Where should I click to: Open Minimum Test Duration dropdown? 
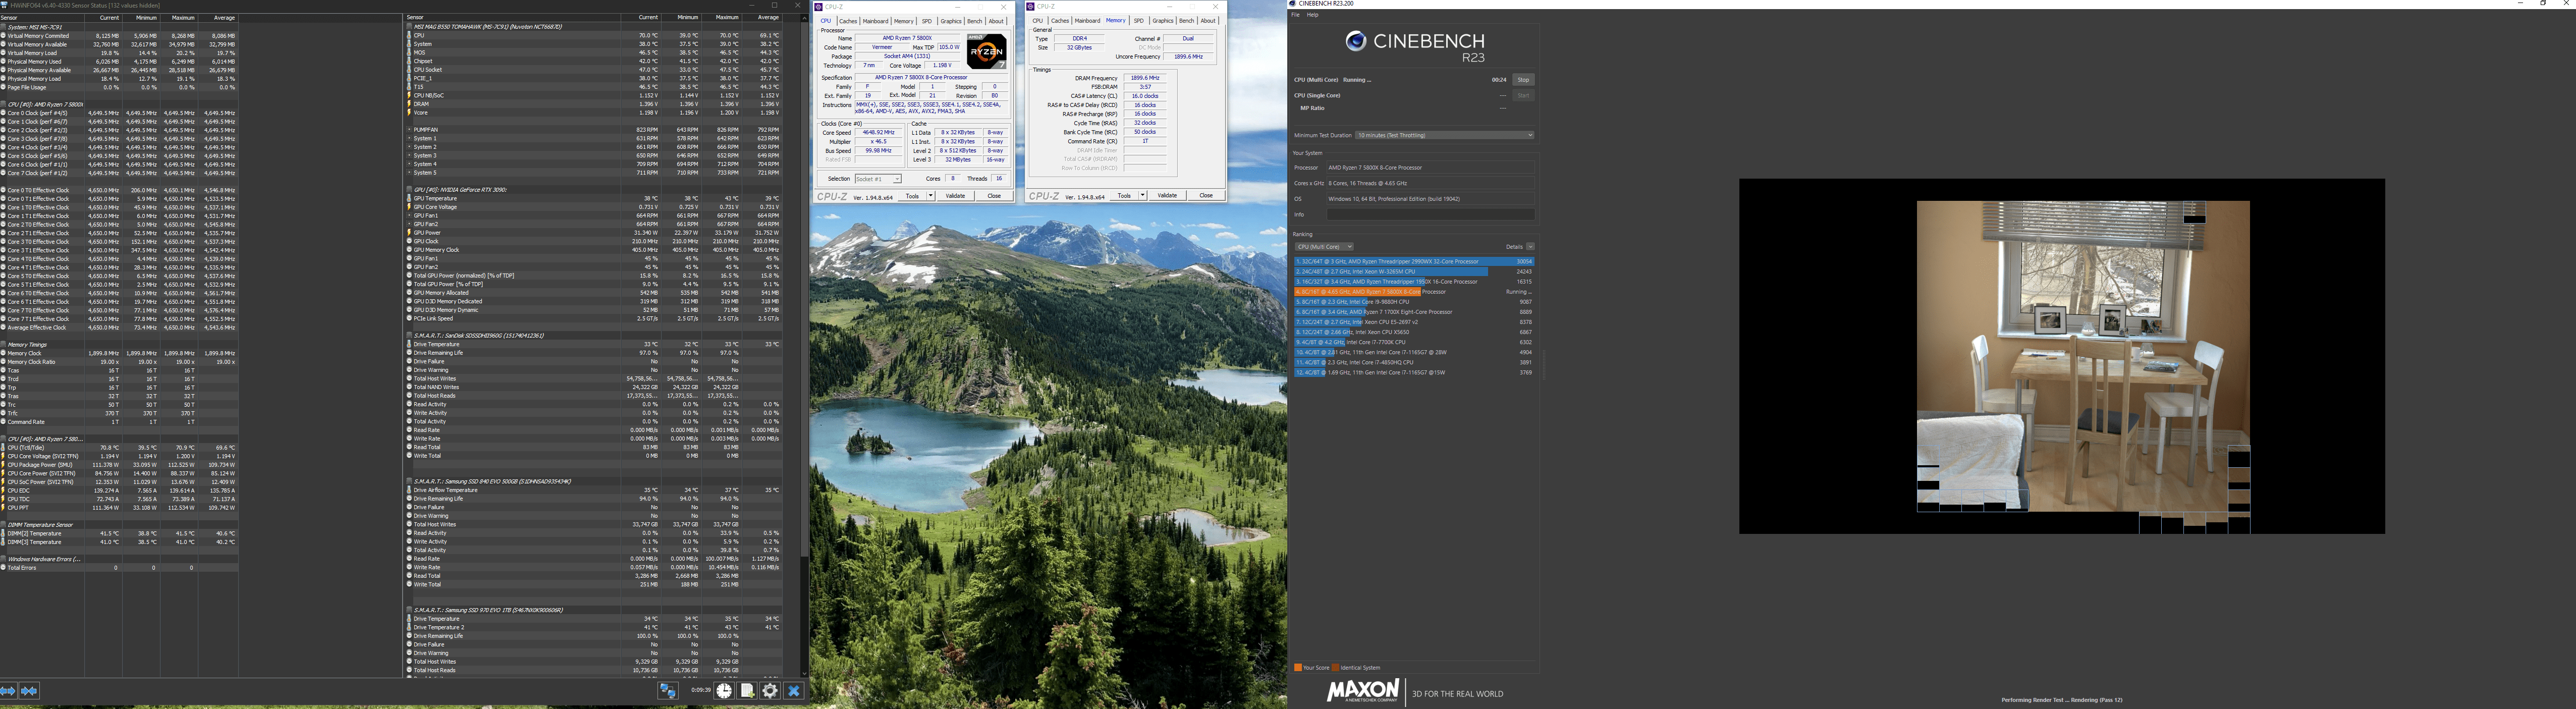point(1444,135)
